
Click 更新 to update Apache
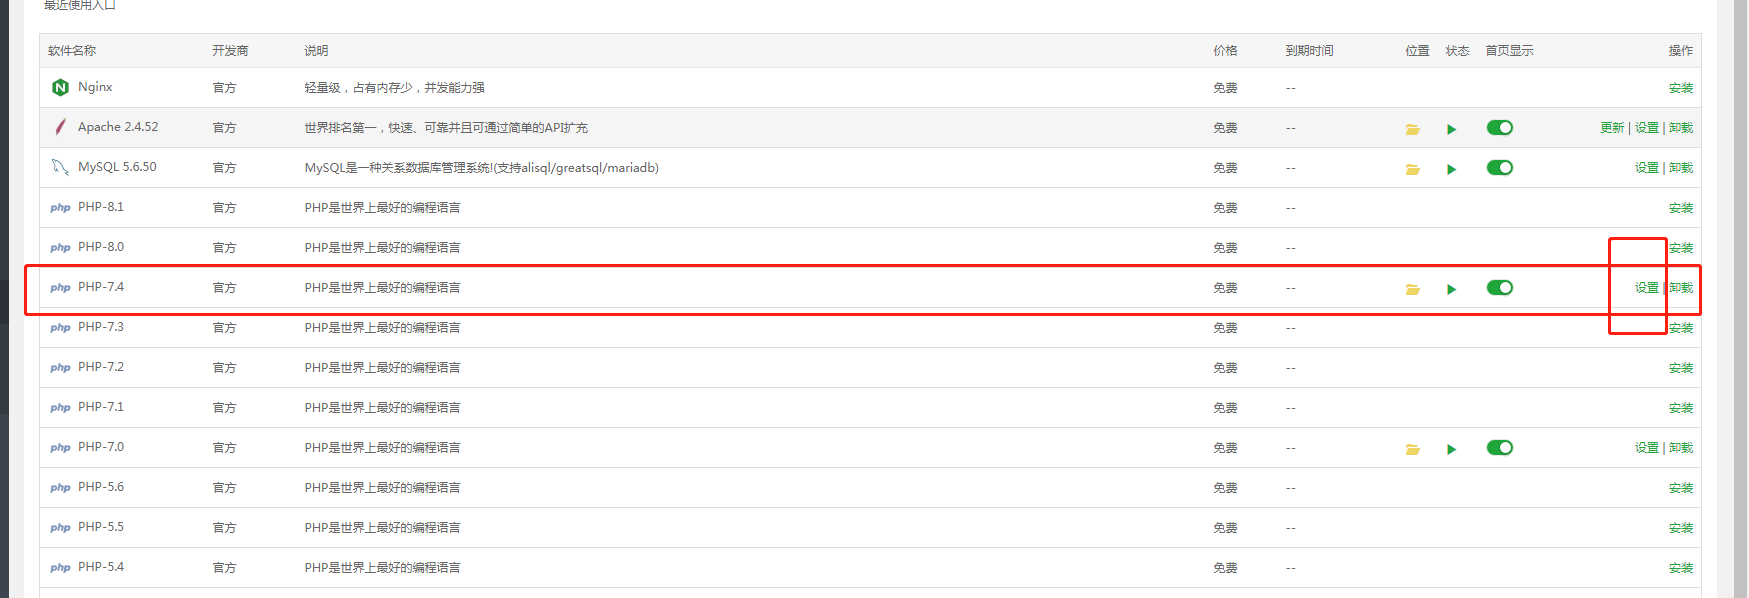pos(1612,128)
